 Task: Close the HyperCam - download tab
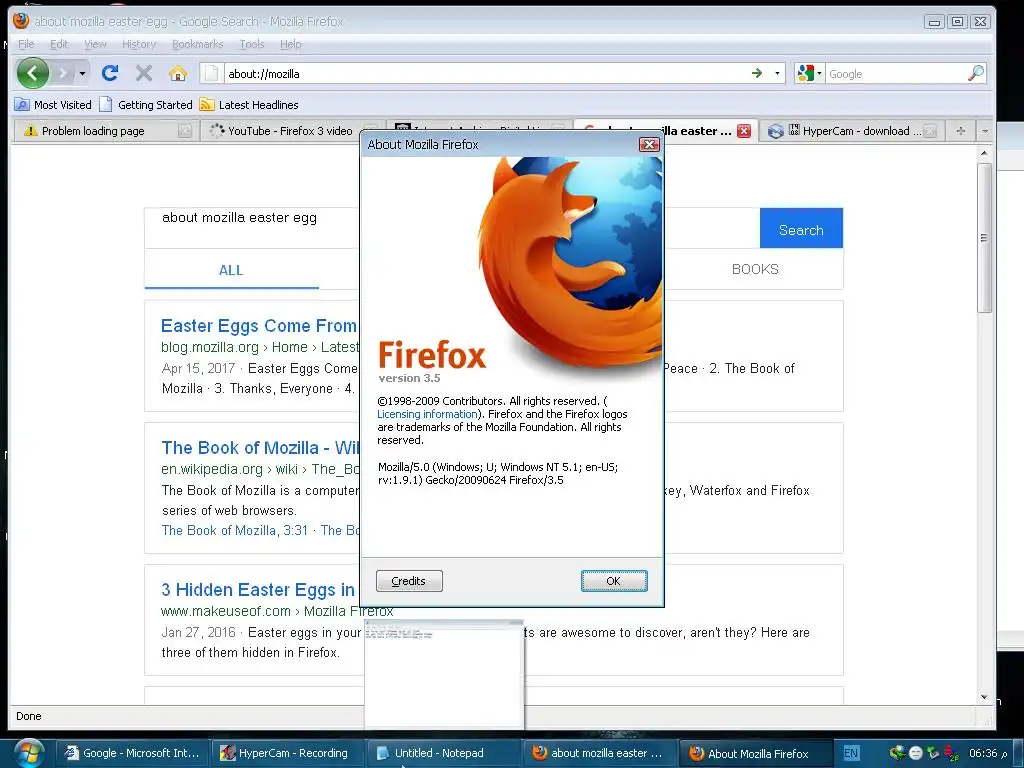(x=931, y=131)
